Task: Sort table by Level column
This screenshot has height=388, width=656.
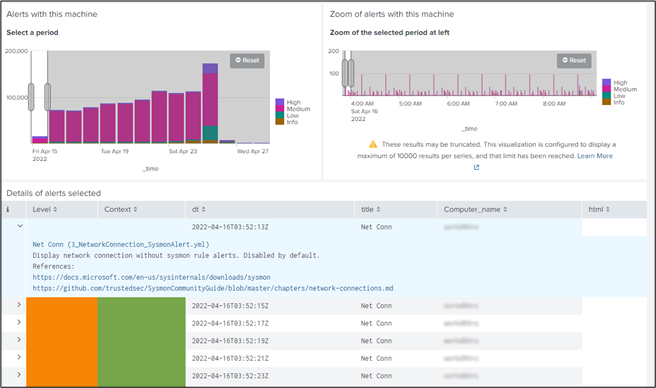Action: pyautogui.click(x=45, y=209)
